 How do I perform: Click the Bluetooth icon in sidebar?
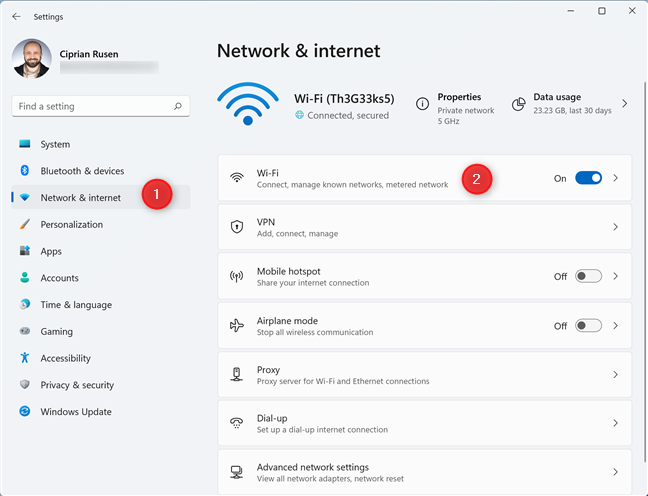25,170
